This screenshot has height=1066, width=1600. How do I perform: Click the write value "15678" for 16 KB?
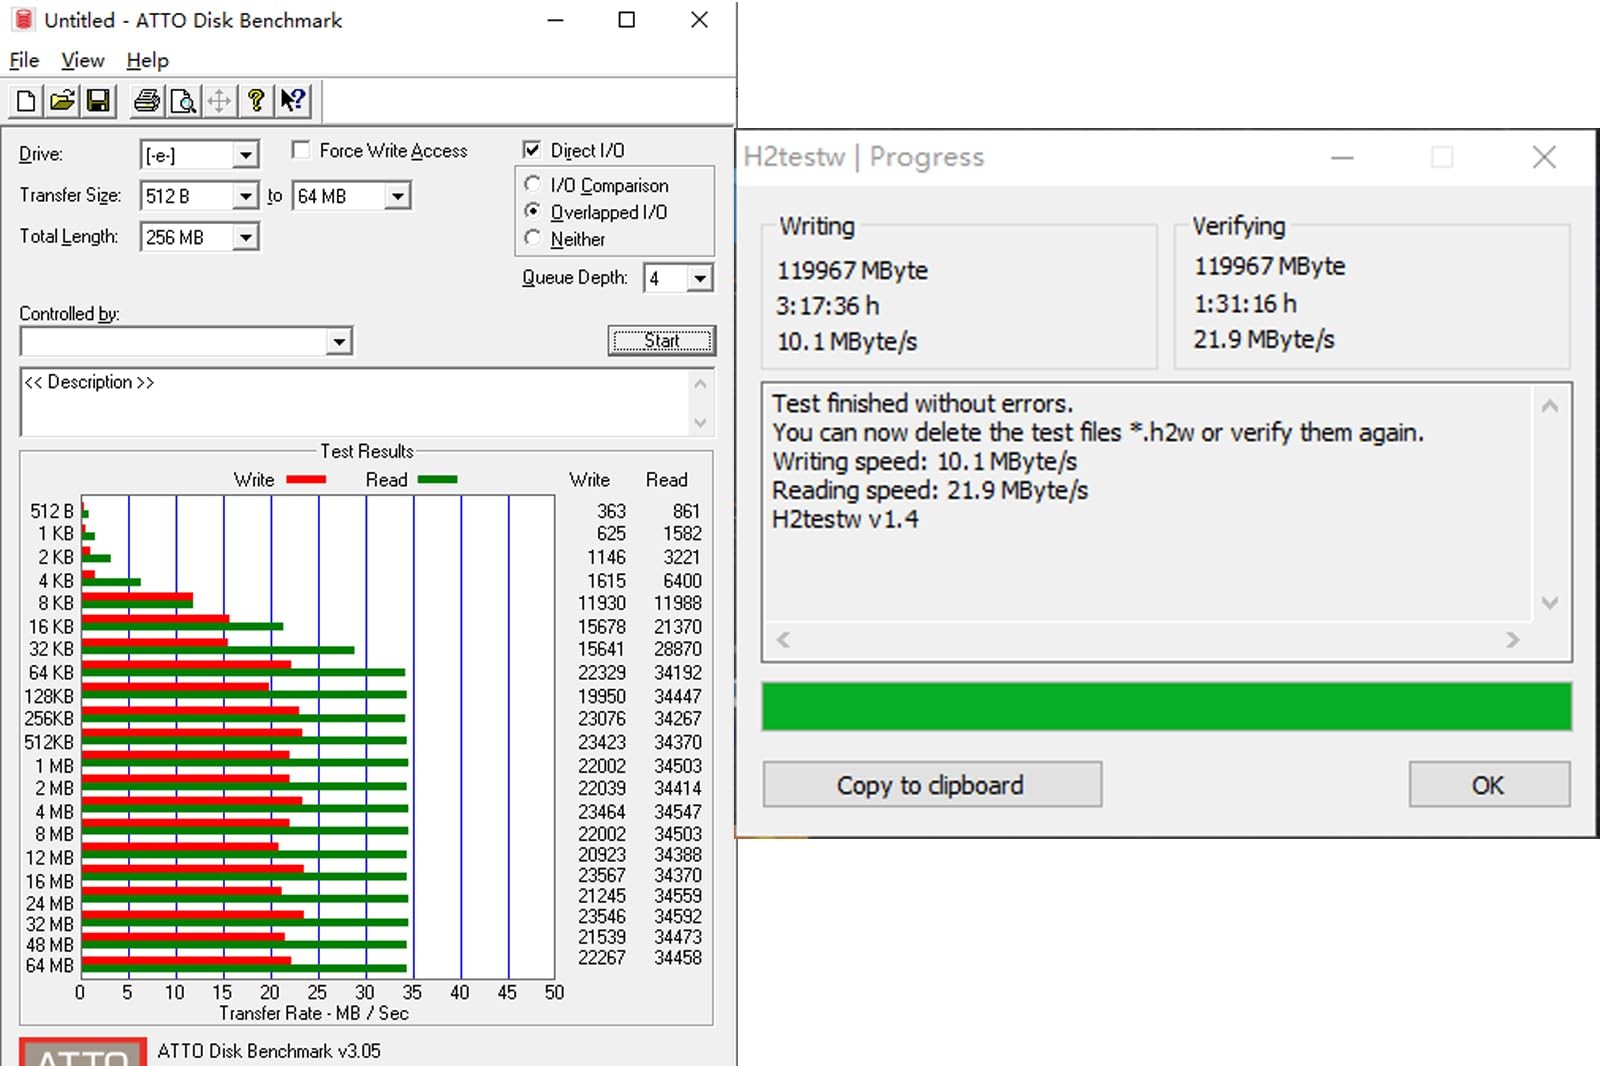tap(602, 627)
